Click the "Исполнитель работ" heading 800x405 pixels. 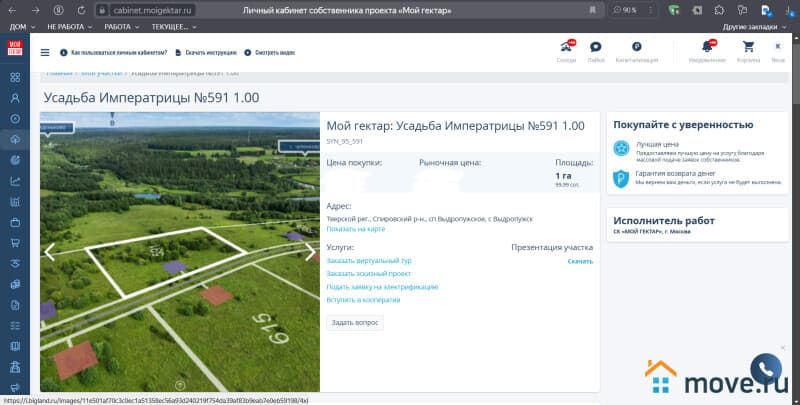(664, 221)
